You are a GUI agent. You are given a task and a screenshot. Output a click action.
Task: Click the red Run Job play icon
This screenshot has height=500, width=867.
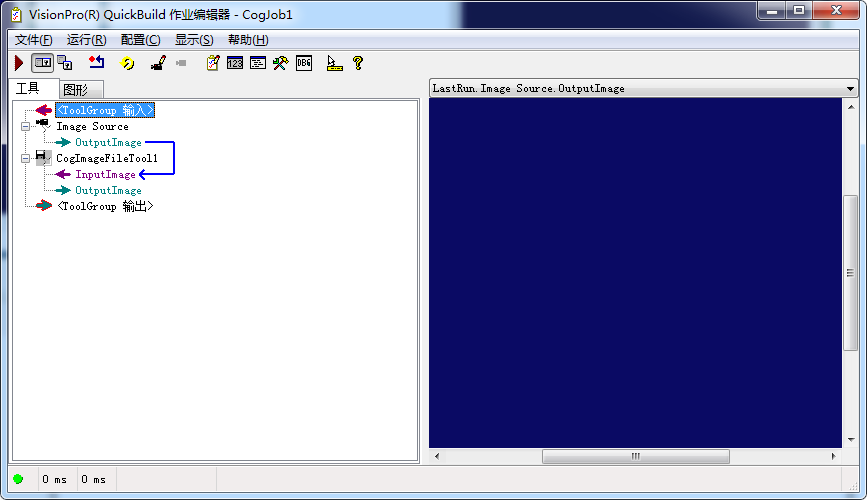[x=19, y=63]
